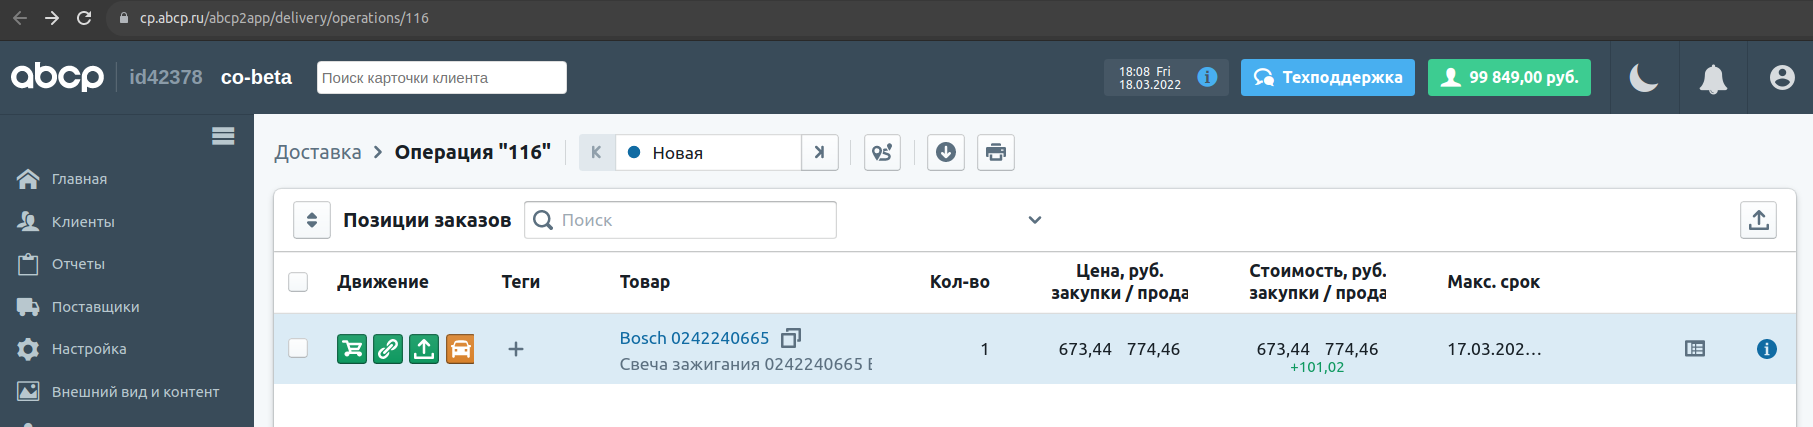Viewport: 1813px width, 427px height.
Task: Click the download arrow icon beside status
Action: pos(946,152)
